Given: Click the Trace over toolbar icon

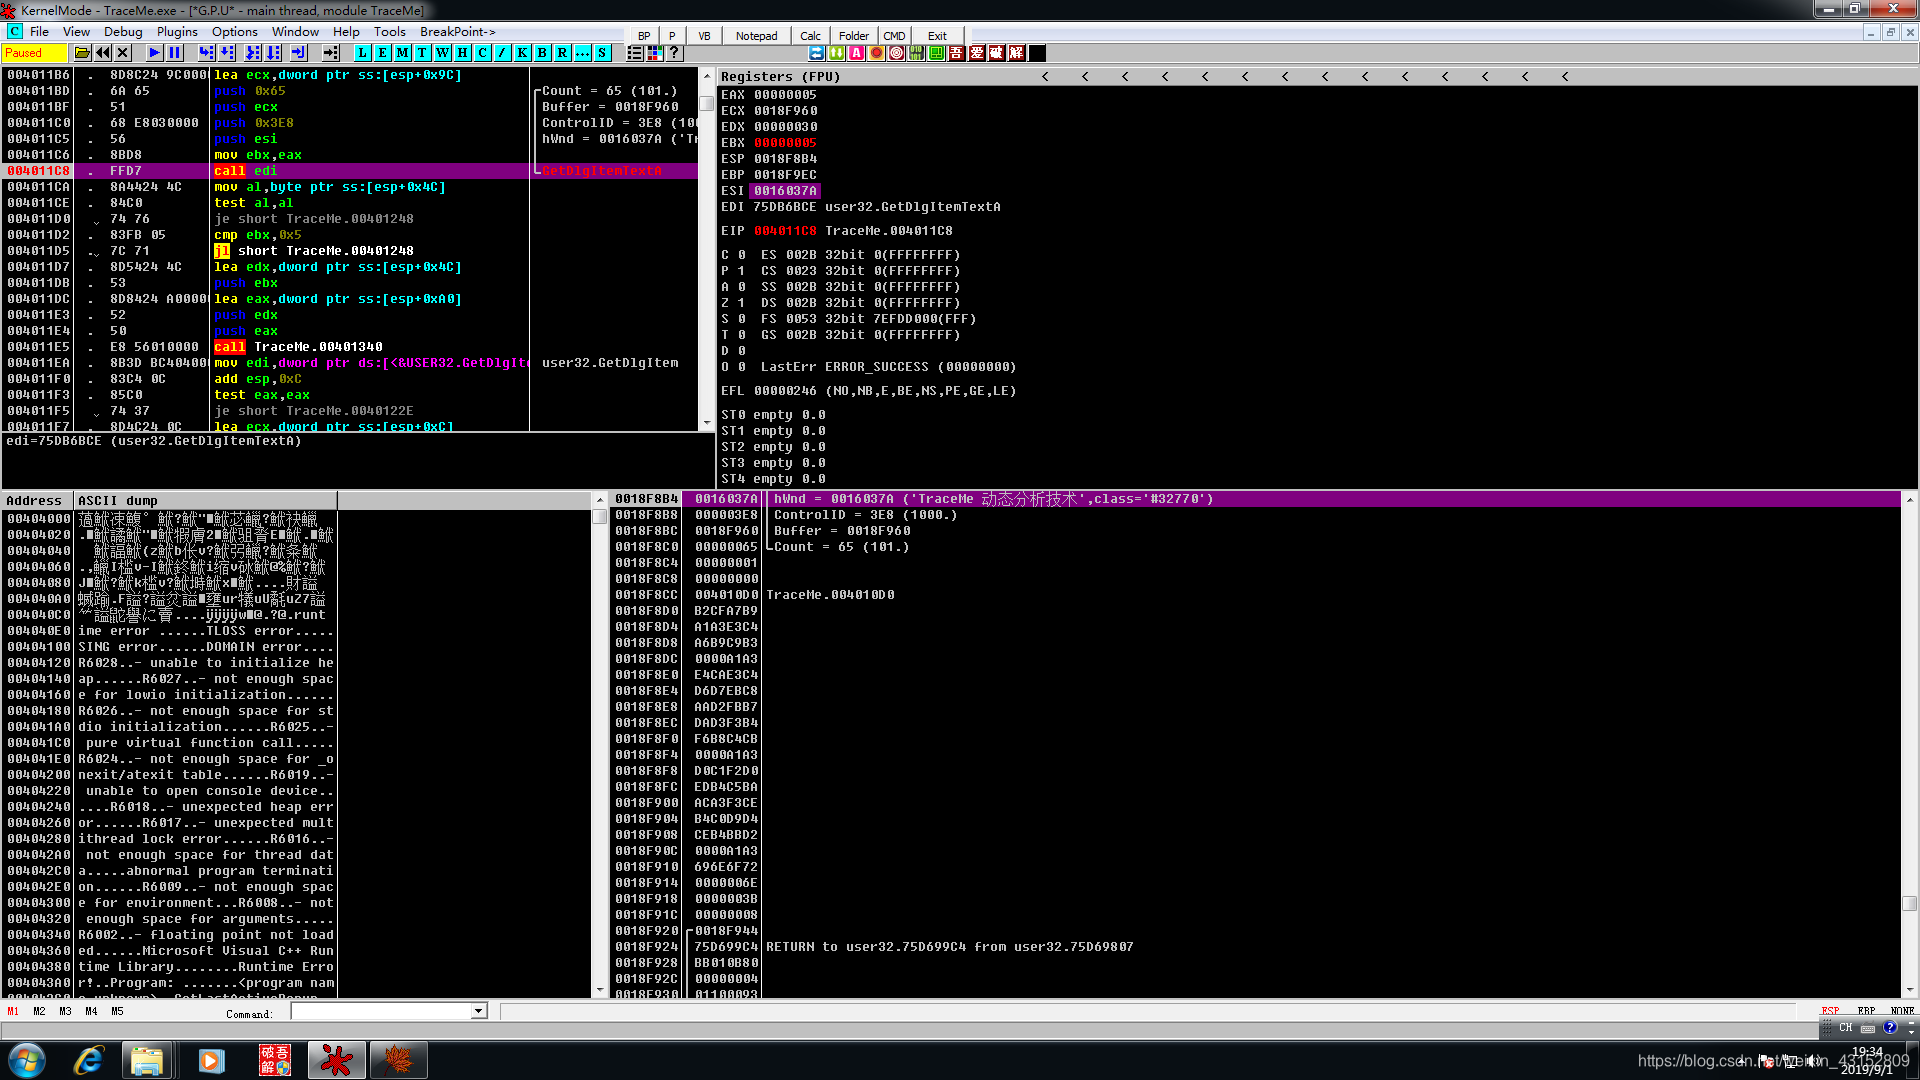Looking at the screenshot, I should 274,53.
